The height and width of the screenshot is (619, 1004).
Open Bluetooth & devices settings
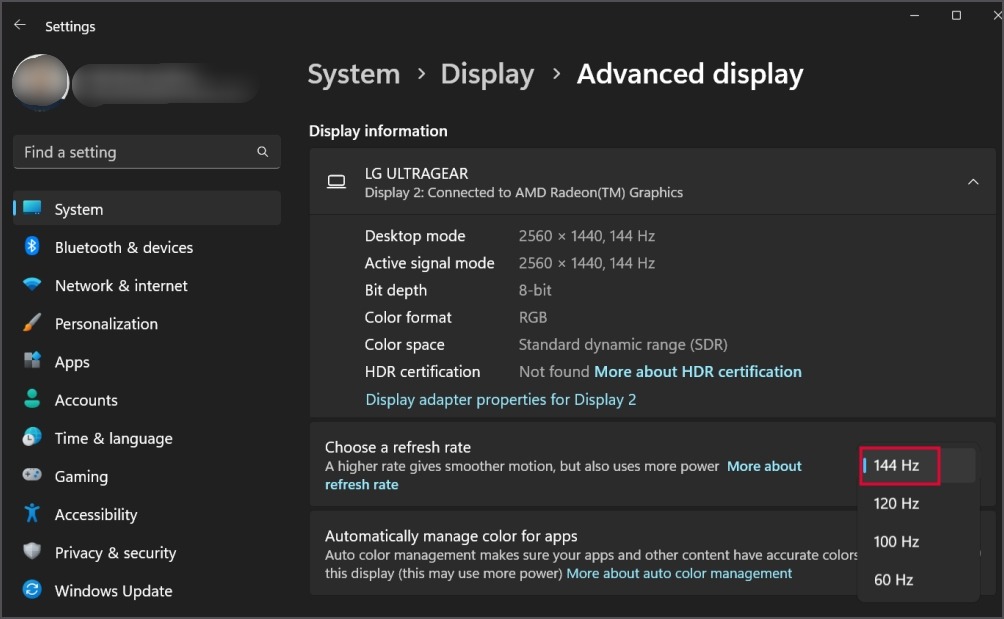(147, 247)
